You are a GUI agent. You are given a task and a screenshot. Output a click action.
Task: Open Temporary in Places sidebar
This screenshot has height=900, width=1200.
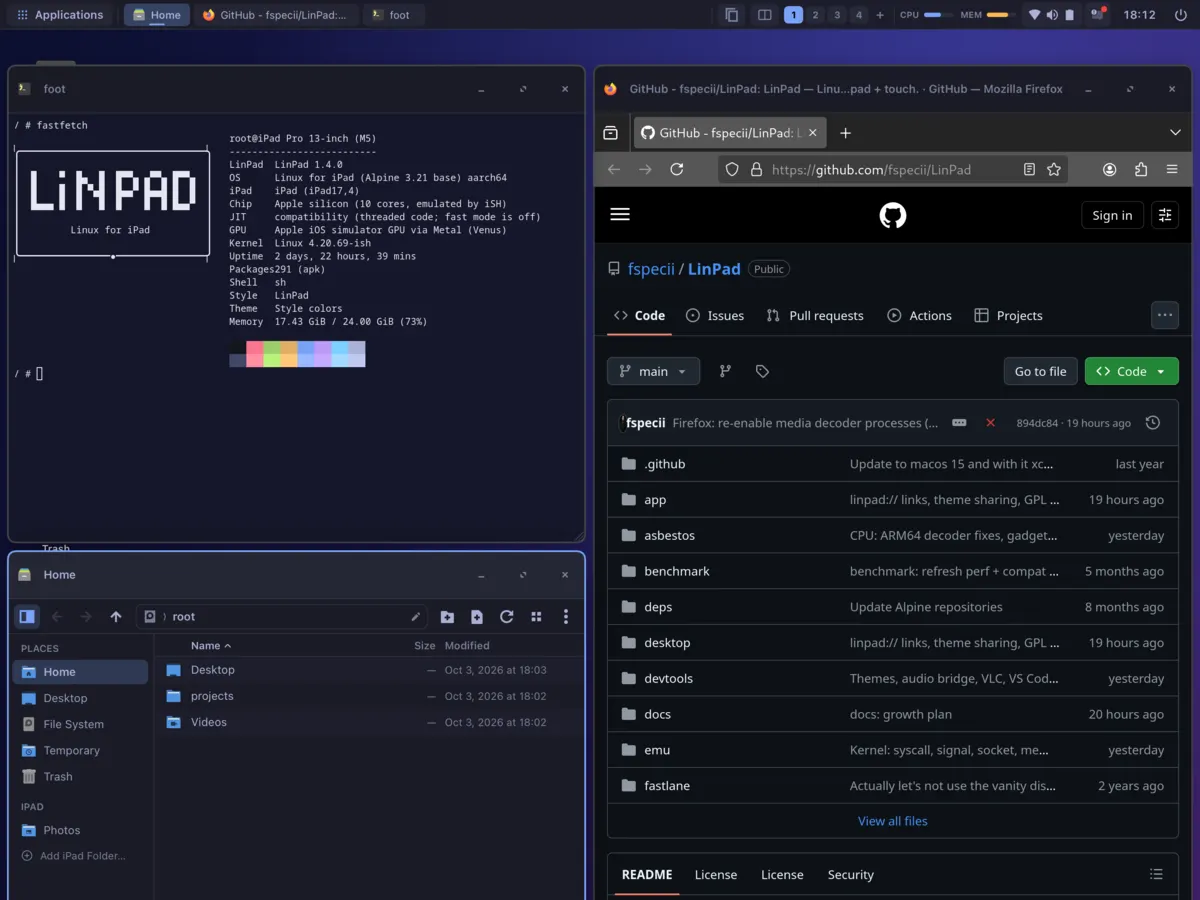tap(80, 750)
